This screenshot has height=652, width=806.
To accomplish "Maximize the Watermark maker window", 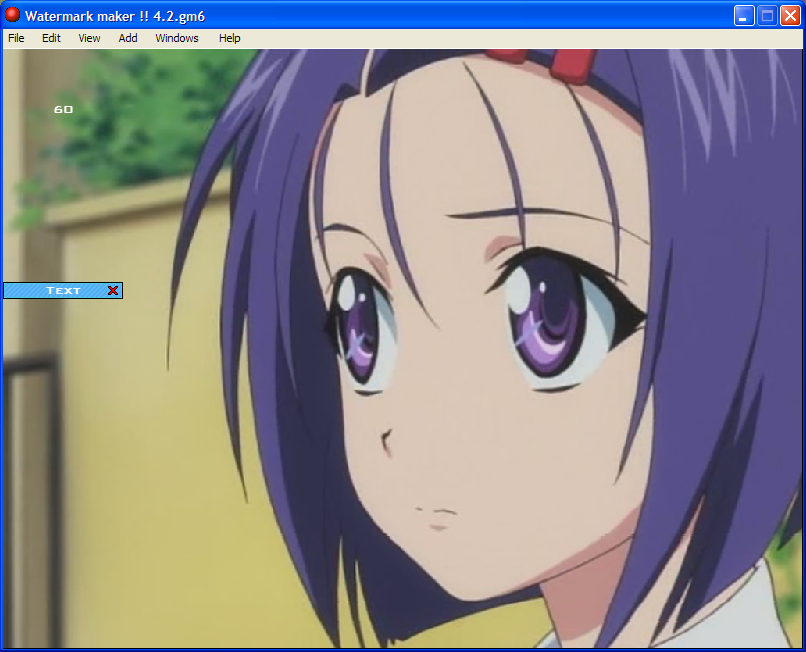I will [766, 16].
